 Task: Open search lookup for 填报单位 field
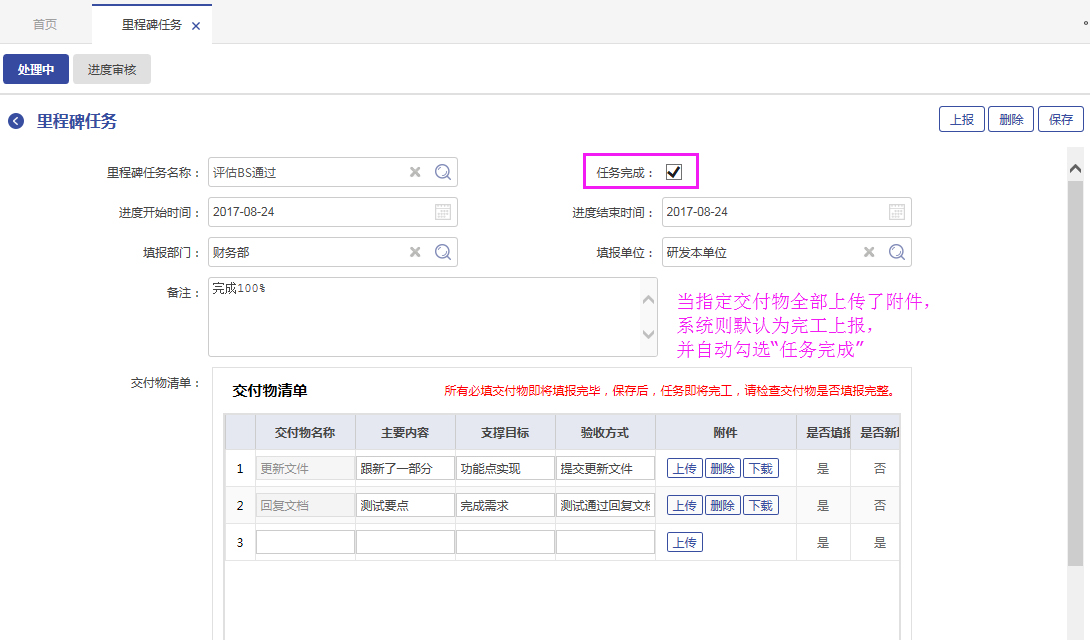[x=897, y=252]
